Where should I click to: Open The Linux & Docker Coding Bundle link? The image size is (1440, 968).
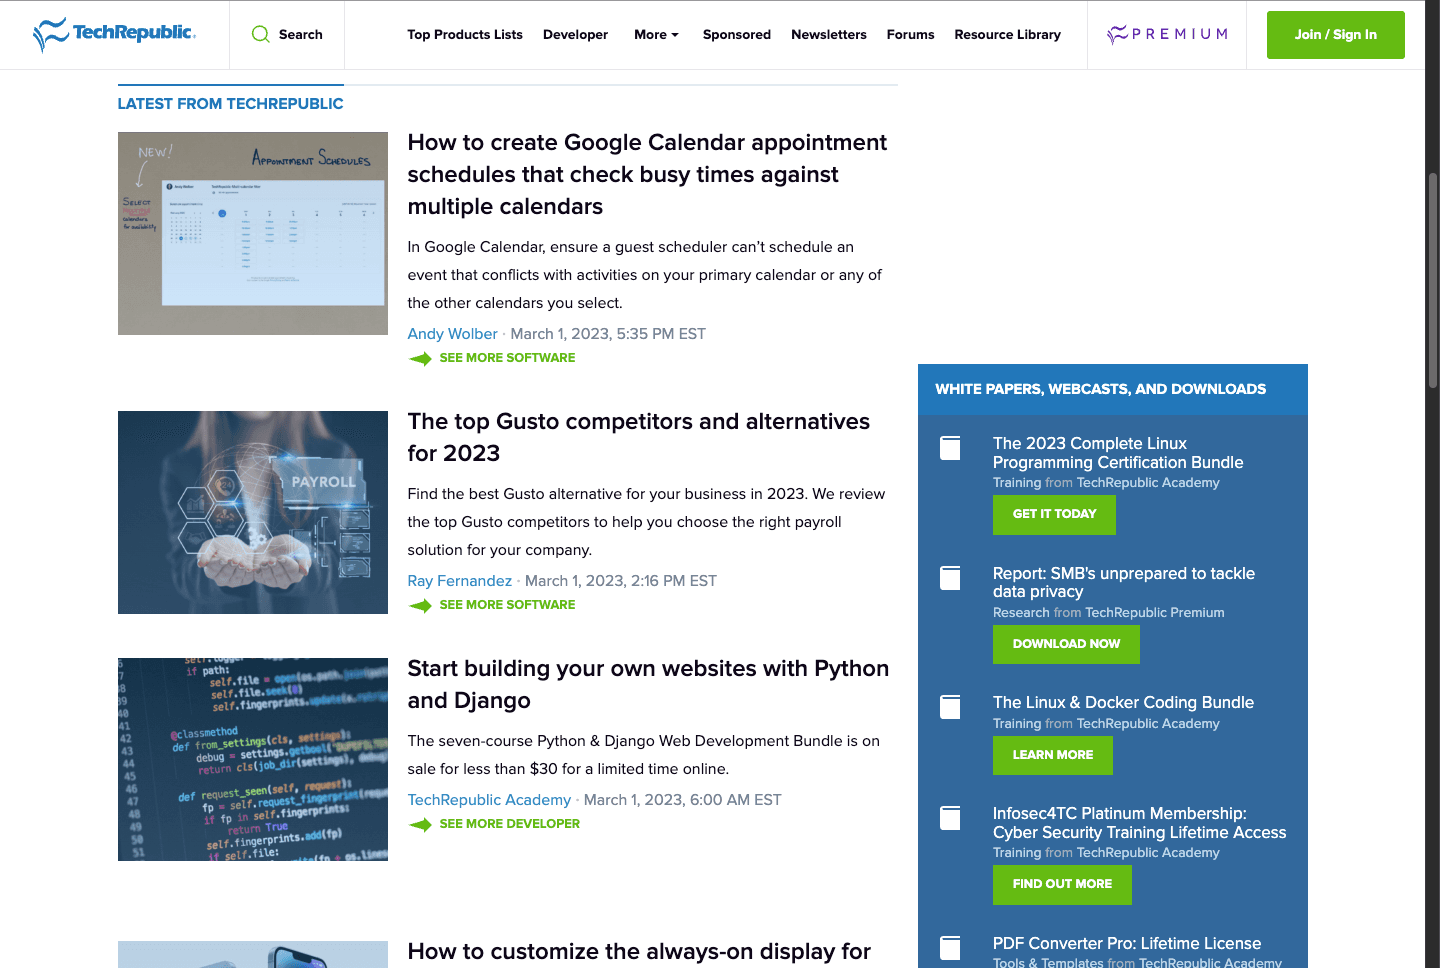(1123, 703)
